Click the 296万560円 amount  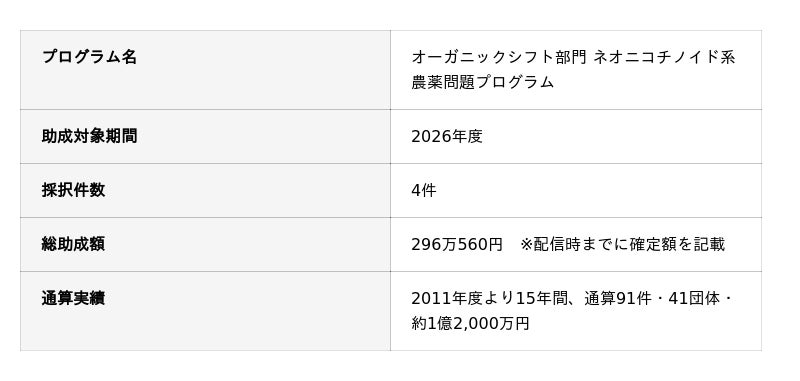pos(457,244)
